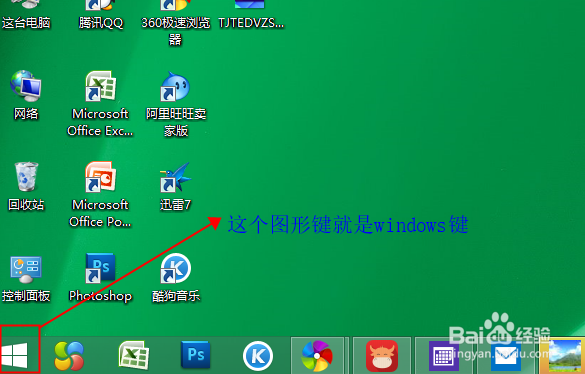
Task: Select the 这台电脑 desktop label
Action: point(26,23)
